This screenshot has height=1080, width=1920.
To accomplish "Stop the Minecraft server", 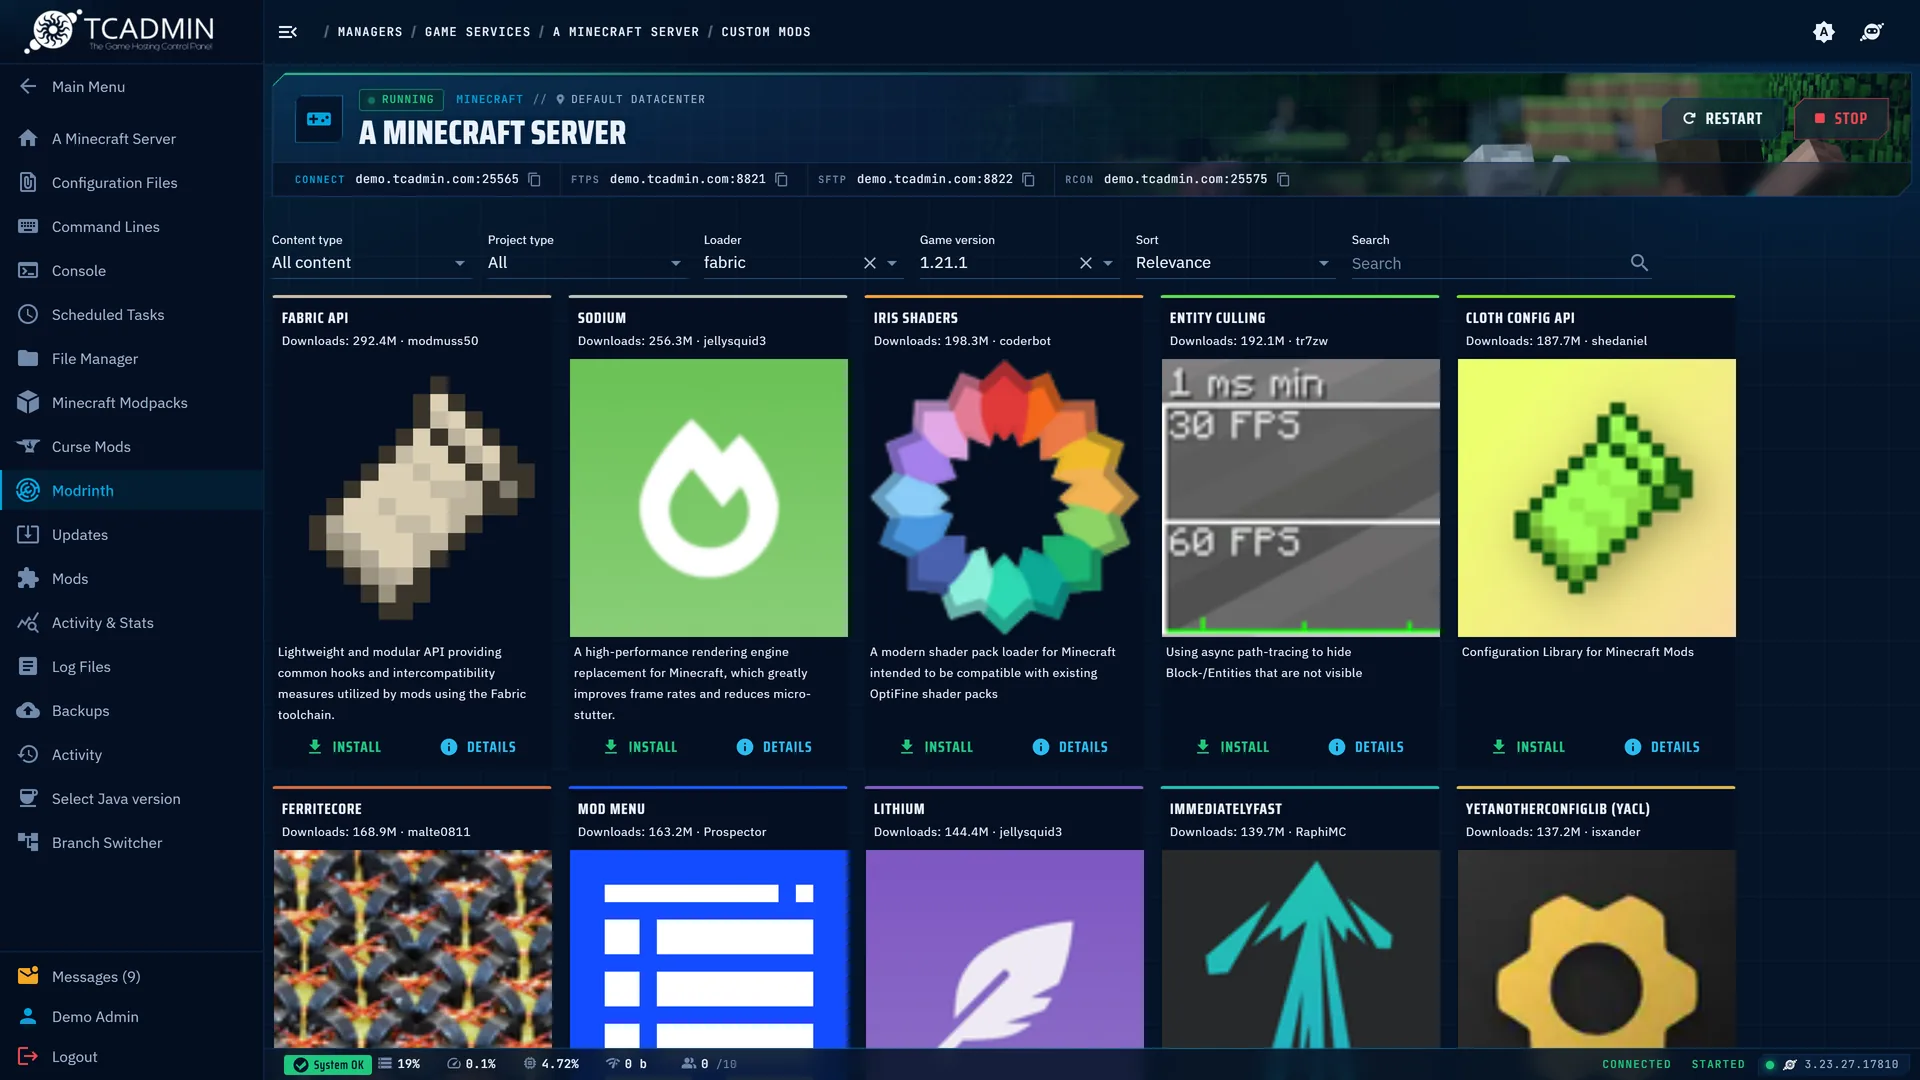I will 1841,119.
